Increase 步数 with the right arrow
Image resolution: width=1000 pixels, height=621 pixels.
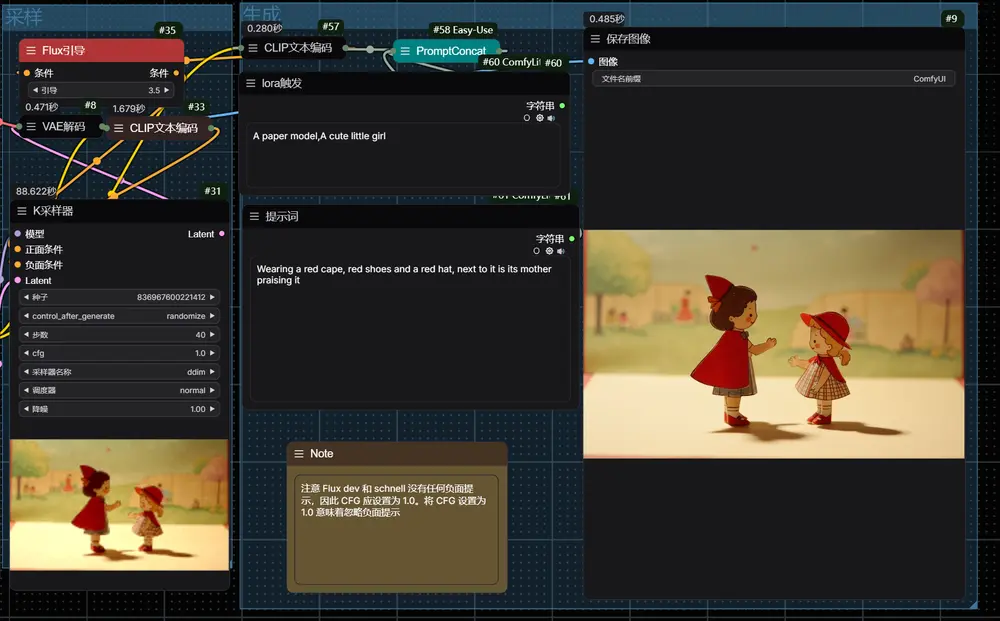click(x=213, y=335)
